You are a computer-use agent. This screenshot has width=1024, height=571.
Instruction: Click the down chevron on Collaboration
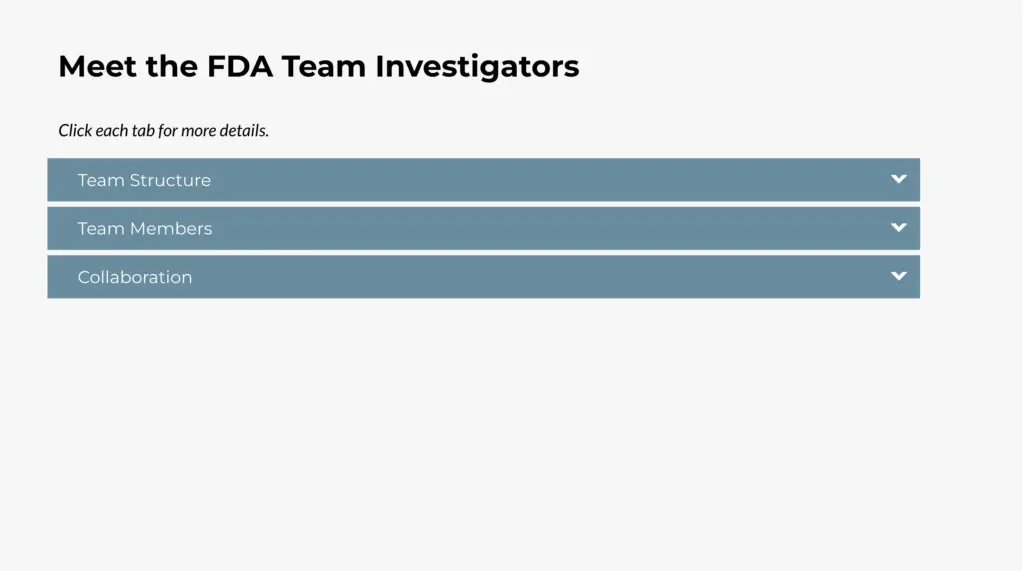click(x=898, y=276)
